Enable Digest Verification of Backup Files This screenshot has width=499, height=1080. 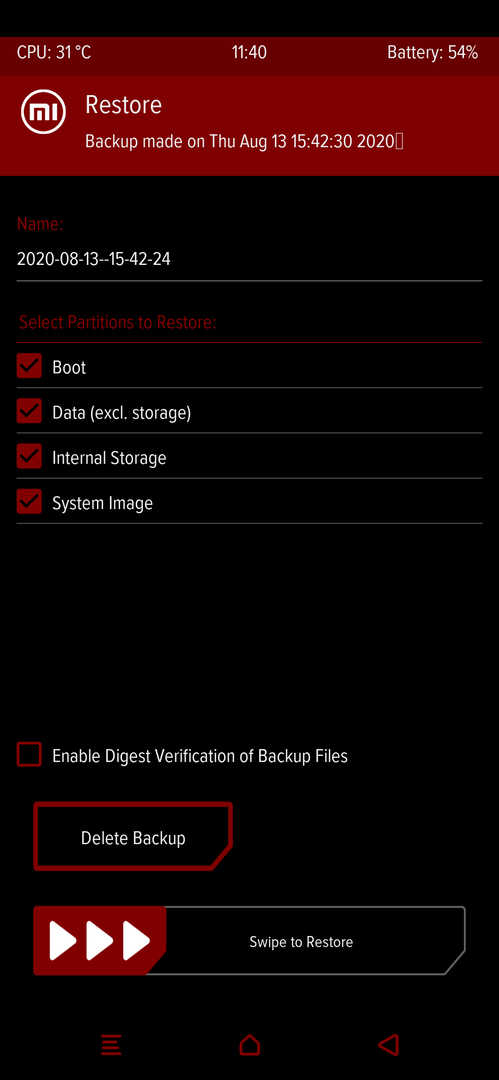point(30,755)
